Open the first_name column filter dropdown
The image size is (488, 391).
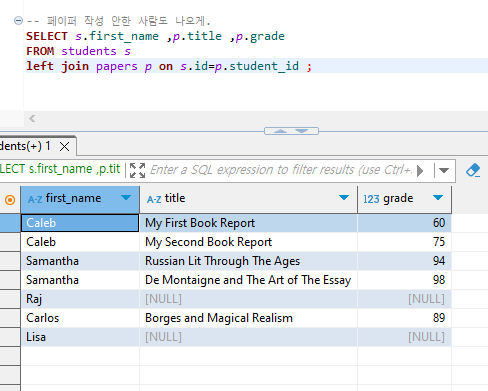click(126, 198)
